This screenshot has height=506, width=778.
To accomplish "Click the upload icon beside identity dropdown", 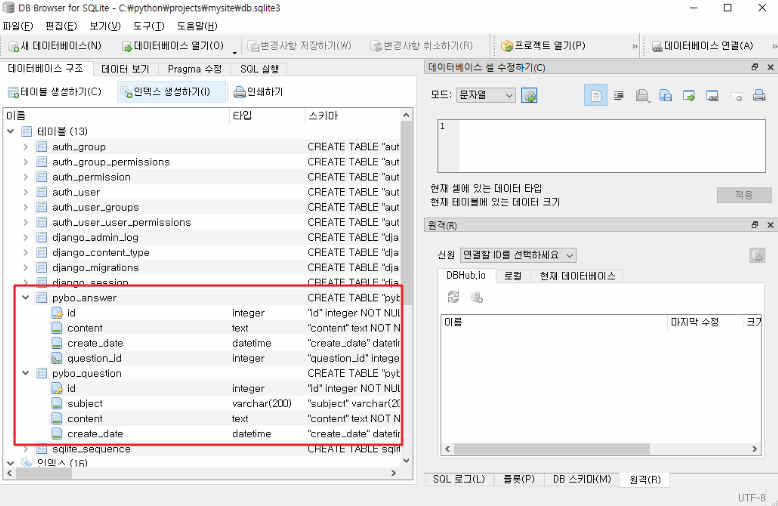I will point(757,255).
